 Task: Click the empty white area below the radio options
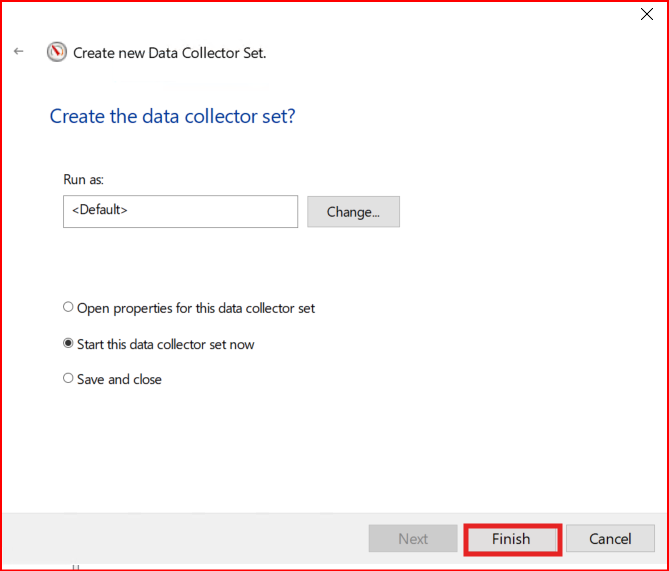click(x=330, y=450)
